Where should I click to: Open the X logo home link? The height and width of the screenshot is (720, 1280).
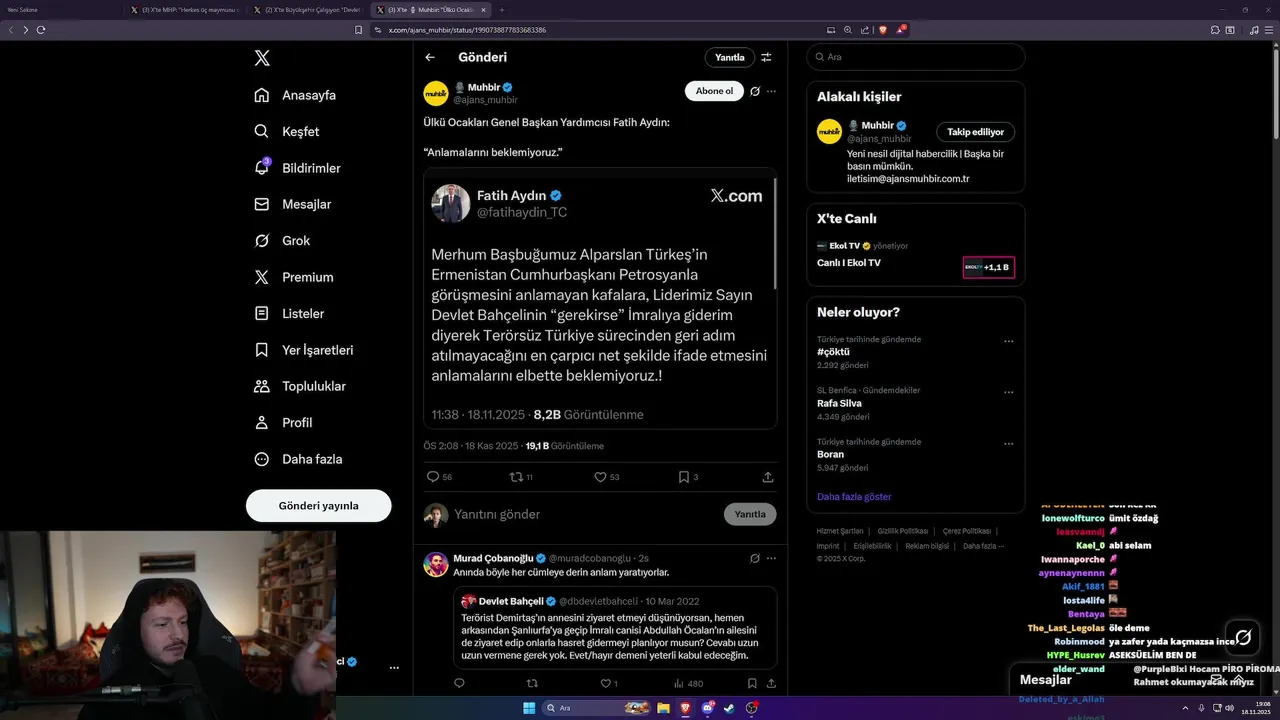(262, 58)
